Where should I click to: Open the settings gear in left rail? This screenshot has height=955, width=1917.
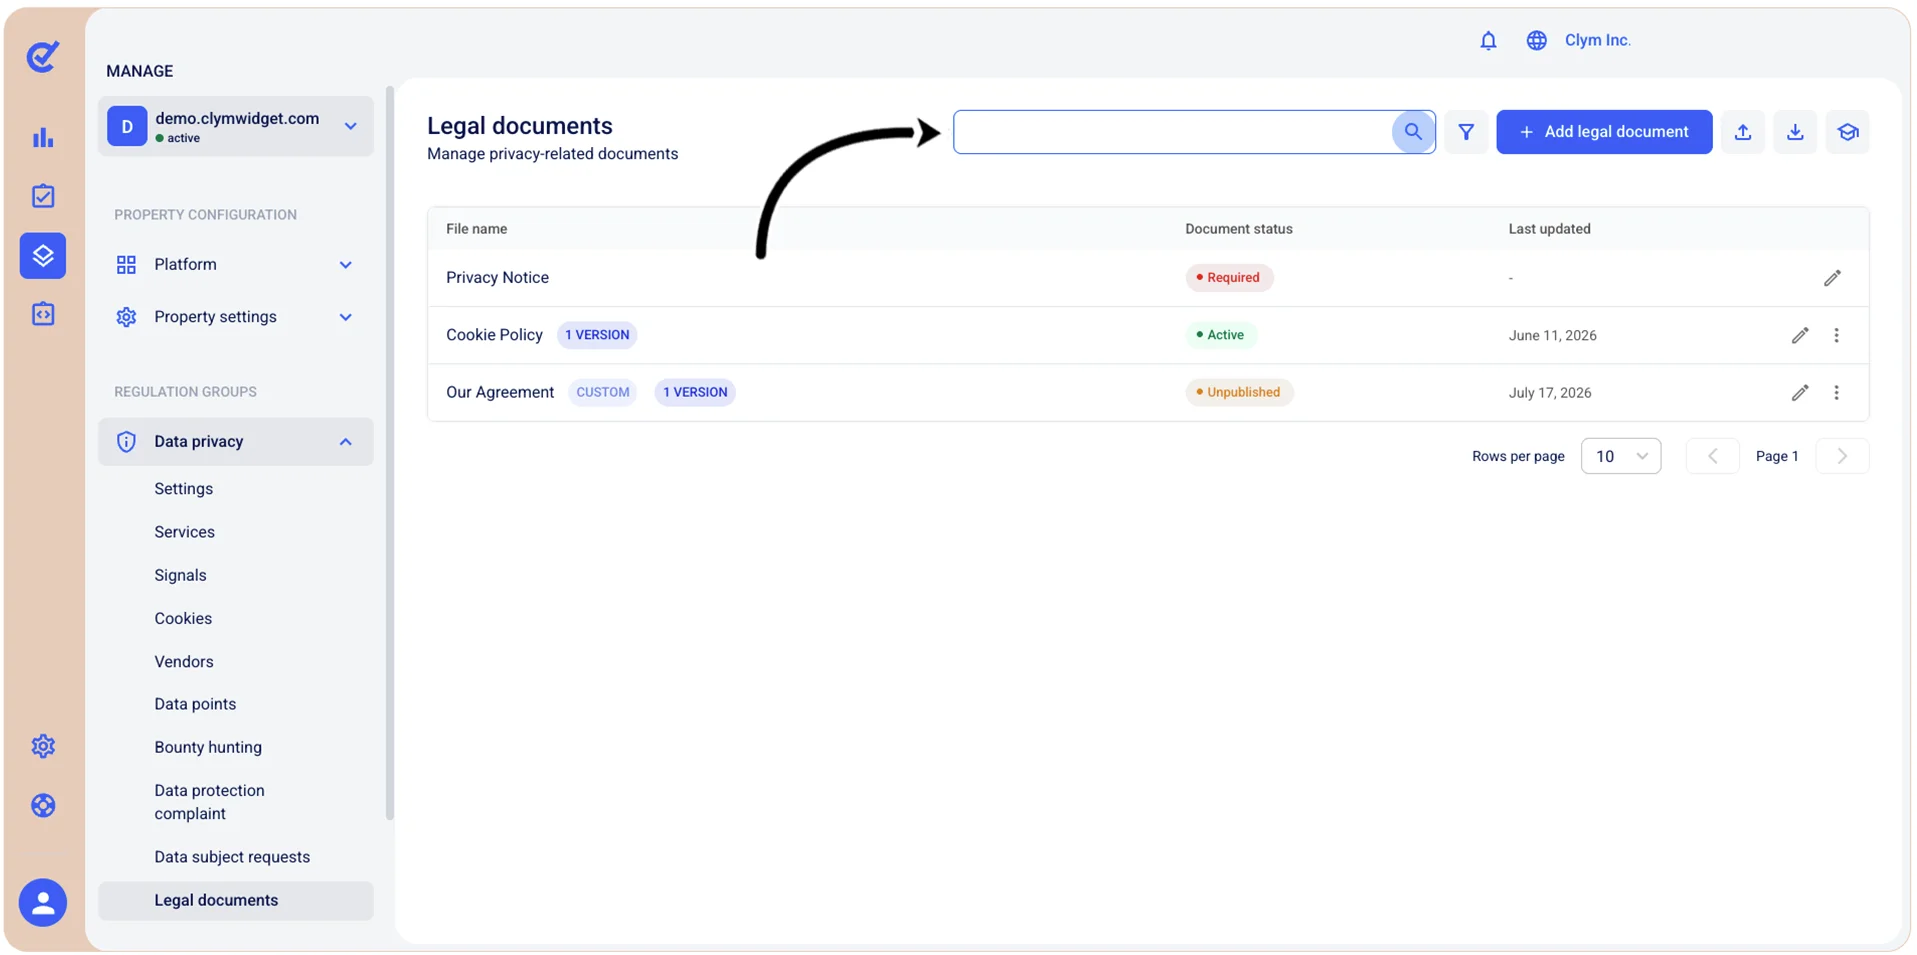(43, 746)
